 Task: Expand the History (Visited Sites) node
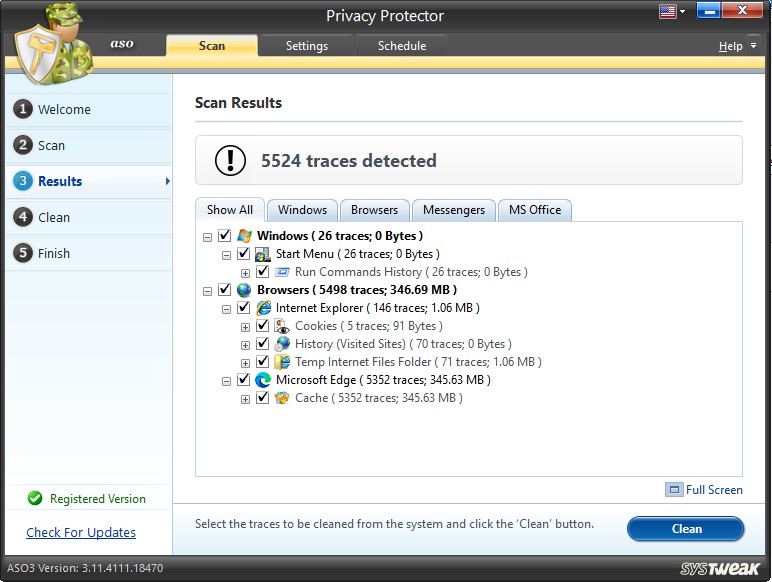point(245,345)
